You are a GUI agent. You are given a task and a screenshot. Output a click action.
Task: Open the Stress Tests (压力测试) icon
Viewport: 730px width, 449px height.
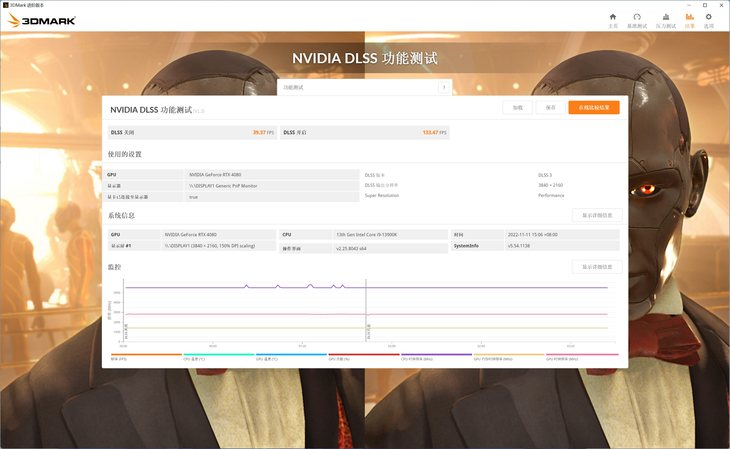[x=666, y=17]
